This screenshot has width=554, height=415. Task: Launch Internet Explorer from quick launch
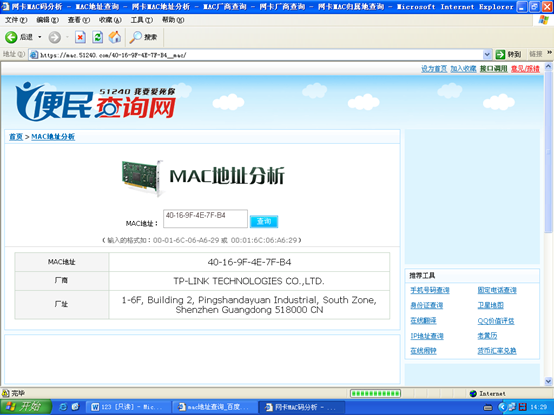click(63, 407)
